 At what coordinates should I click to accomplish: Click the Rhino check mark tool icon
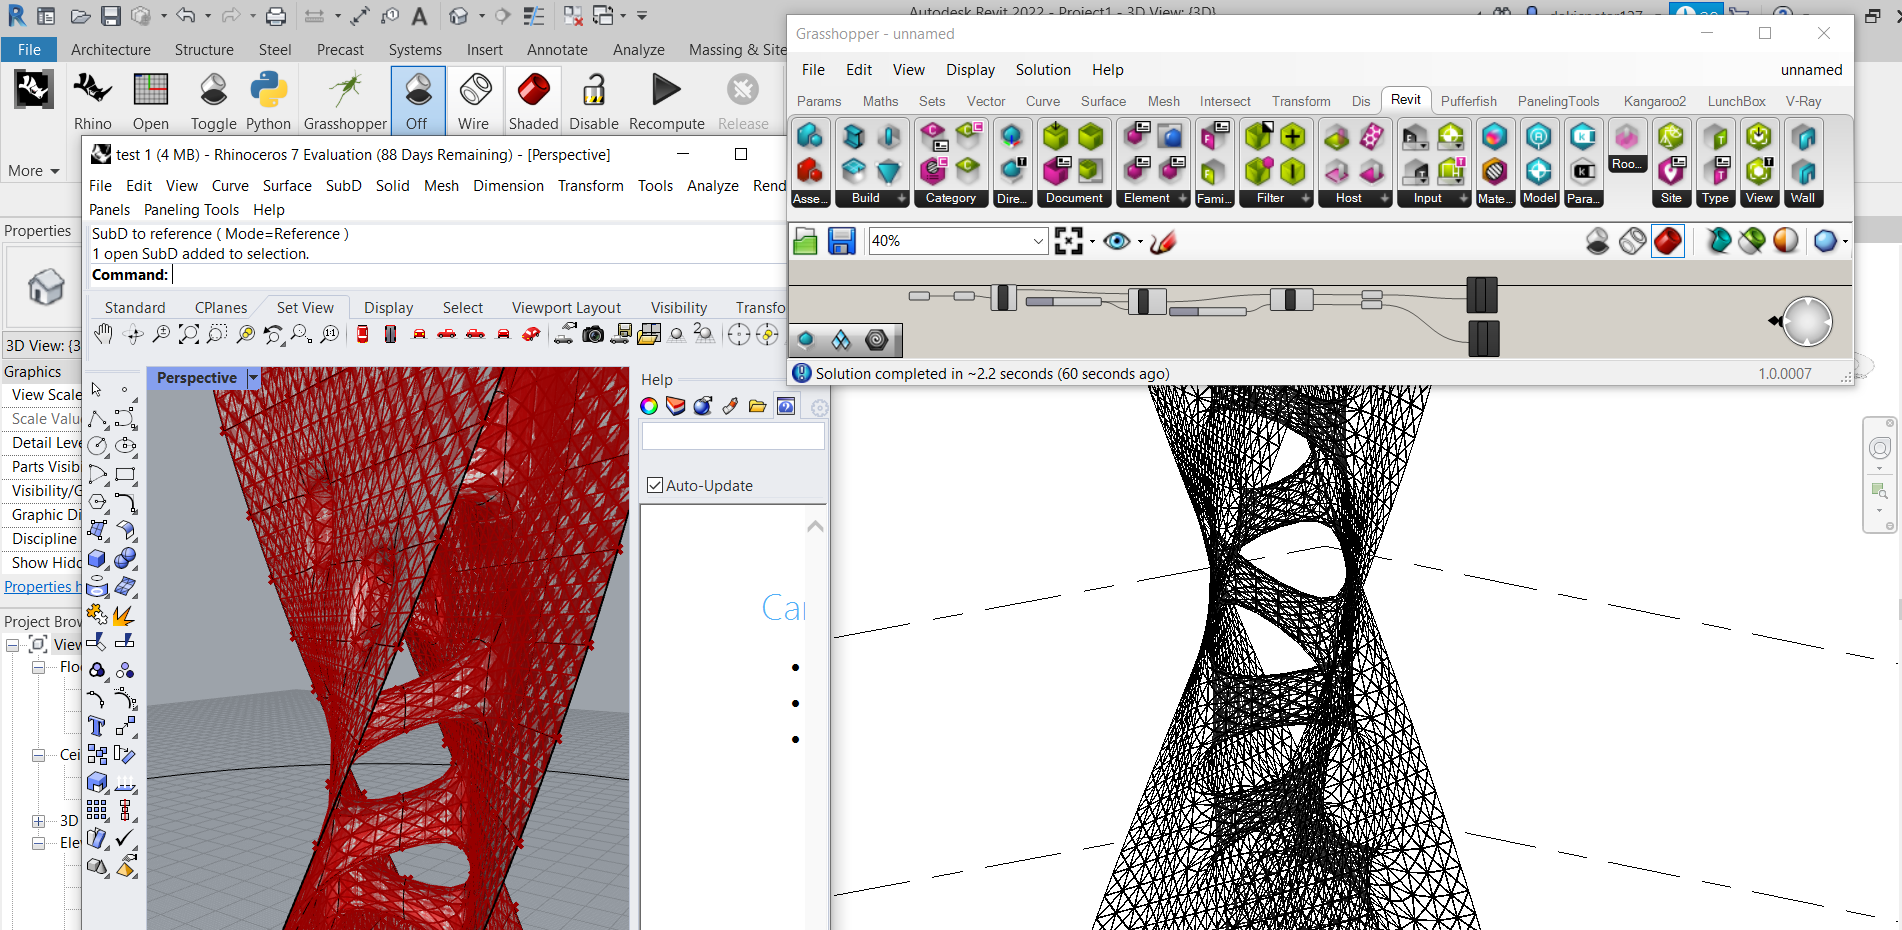point(125,838)
